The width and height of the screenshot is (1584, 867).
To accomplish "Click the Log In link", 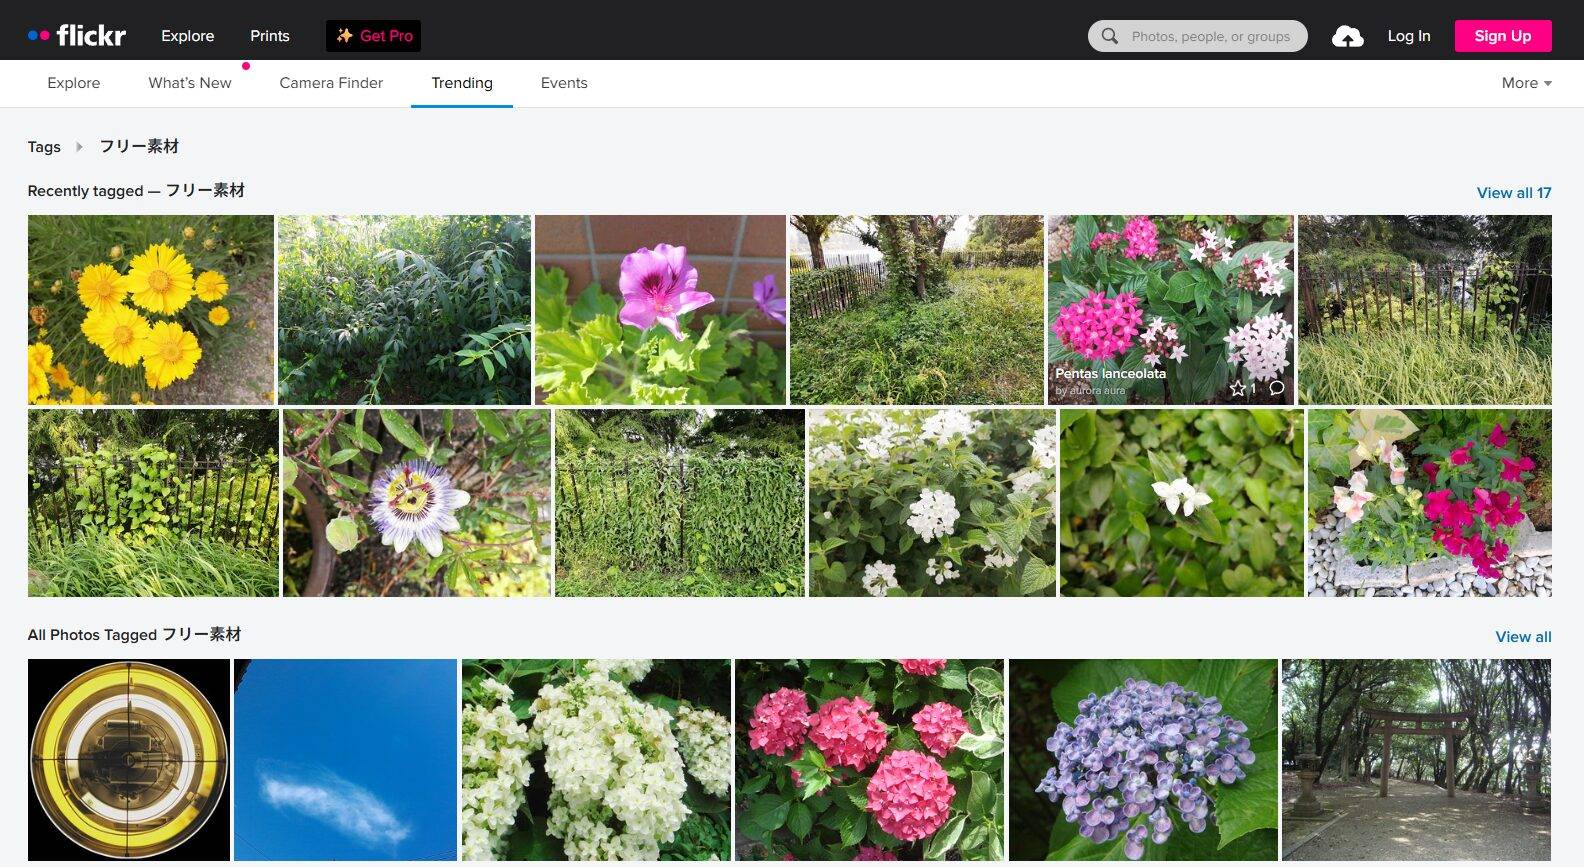I will (1408, 36).
